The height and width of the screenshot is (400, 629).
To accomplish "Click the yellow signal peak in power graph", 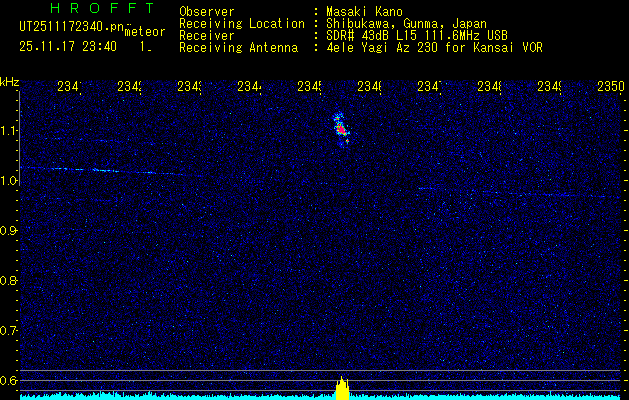I will [342, 388].
